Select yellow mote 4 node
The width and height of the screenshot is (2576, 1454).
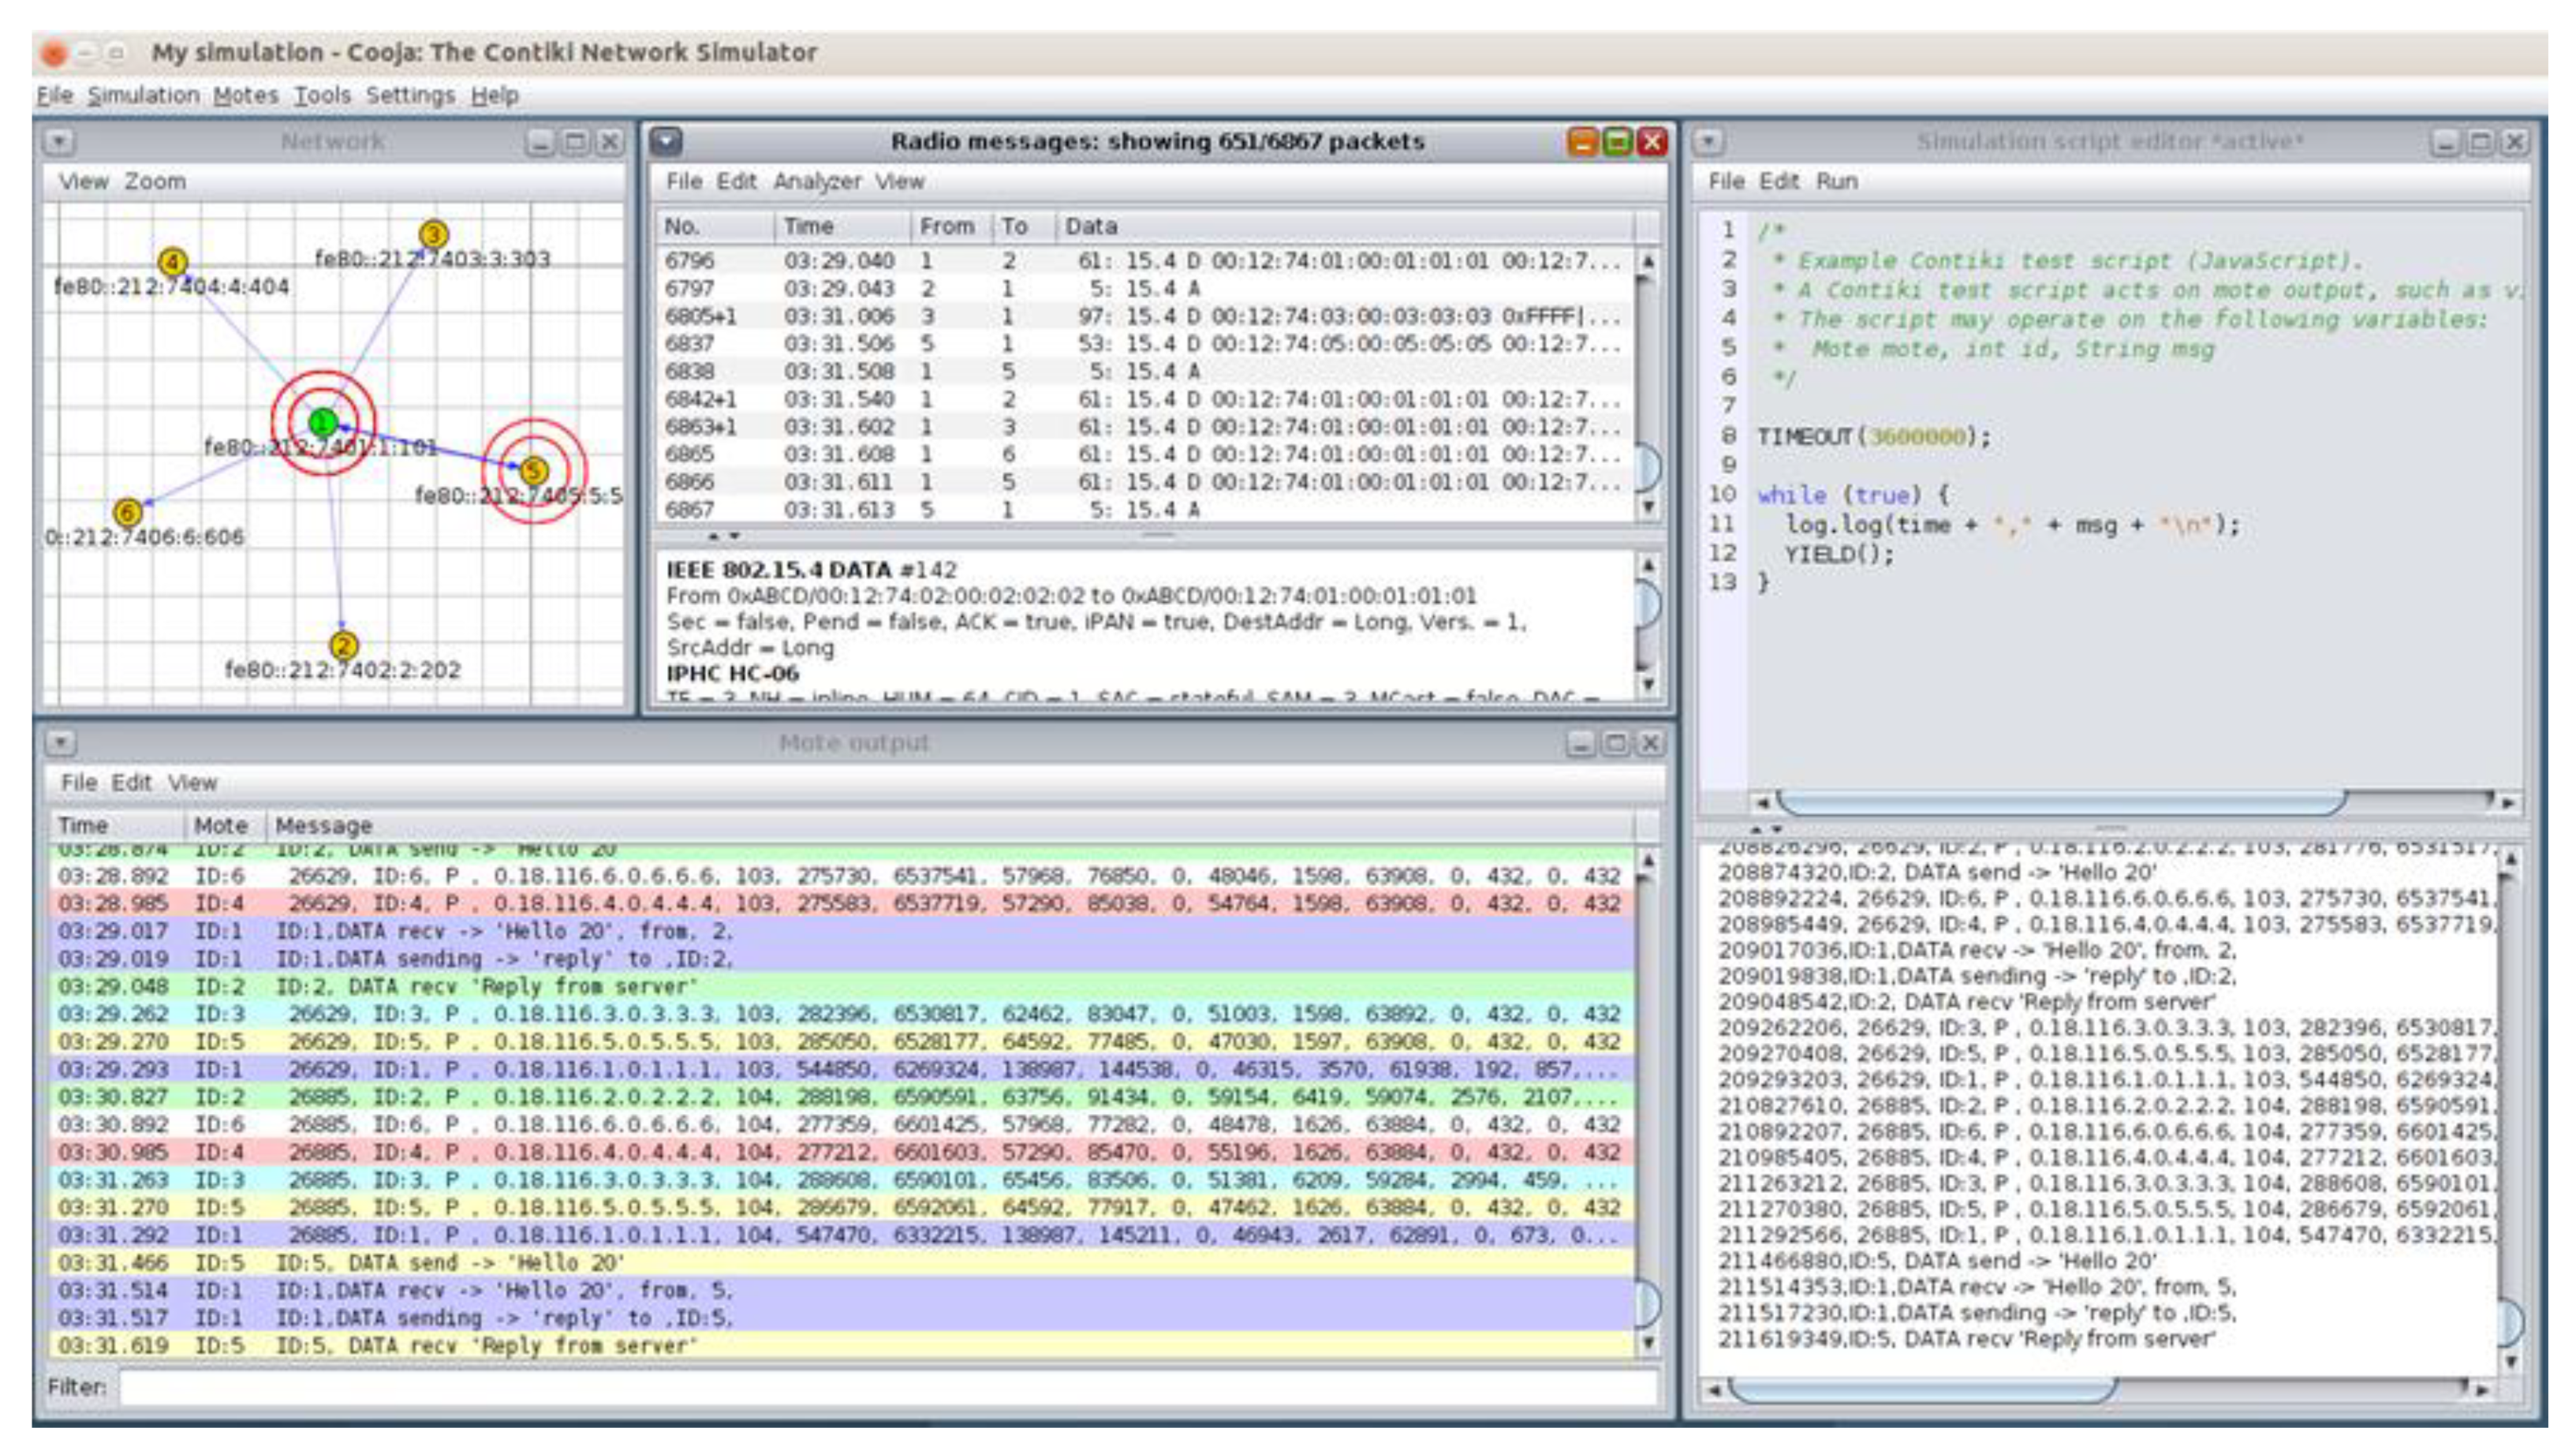172,262
